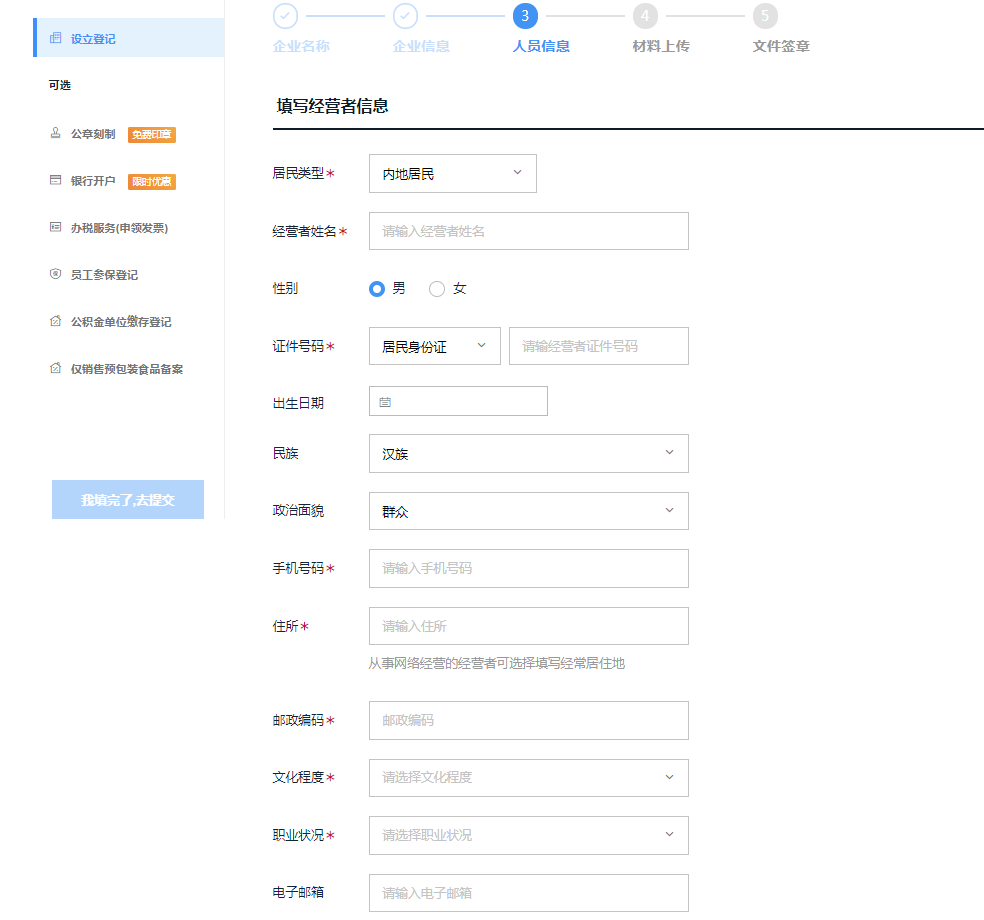Focus the 经营者证件号码 input field
The width and height of the screenshot is (984, 920).
pyautogui.click(x=599, y=346)
